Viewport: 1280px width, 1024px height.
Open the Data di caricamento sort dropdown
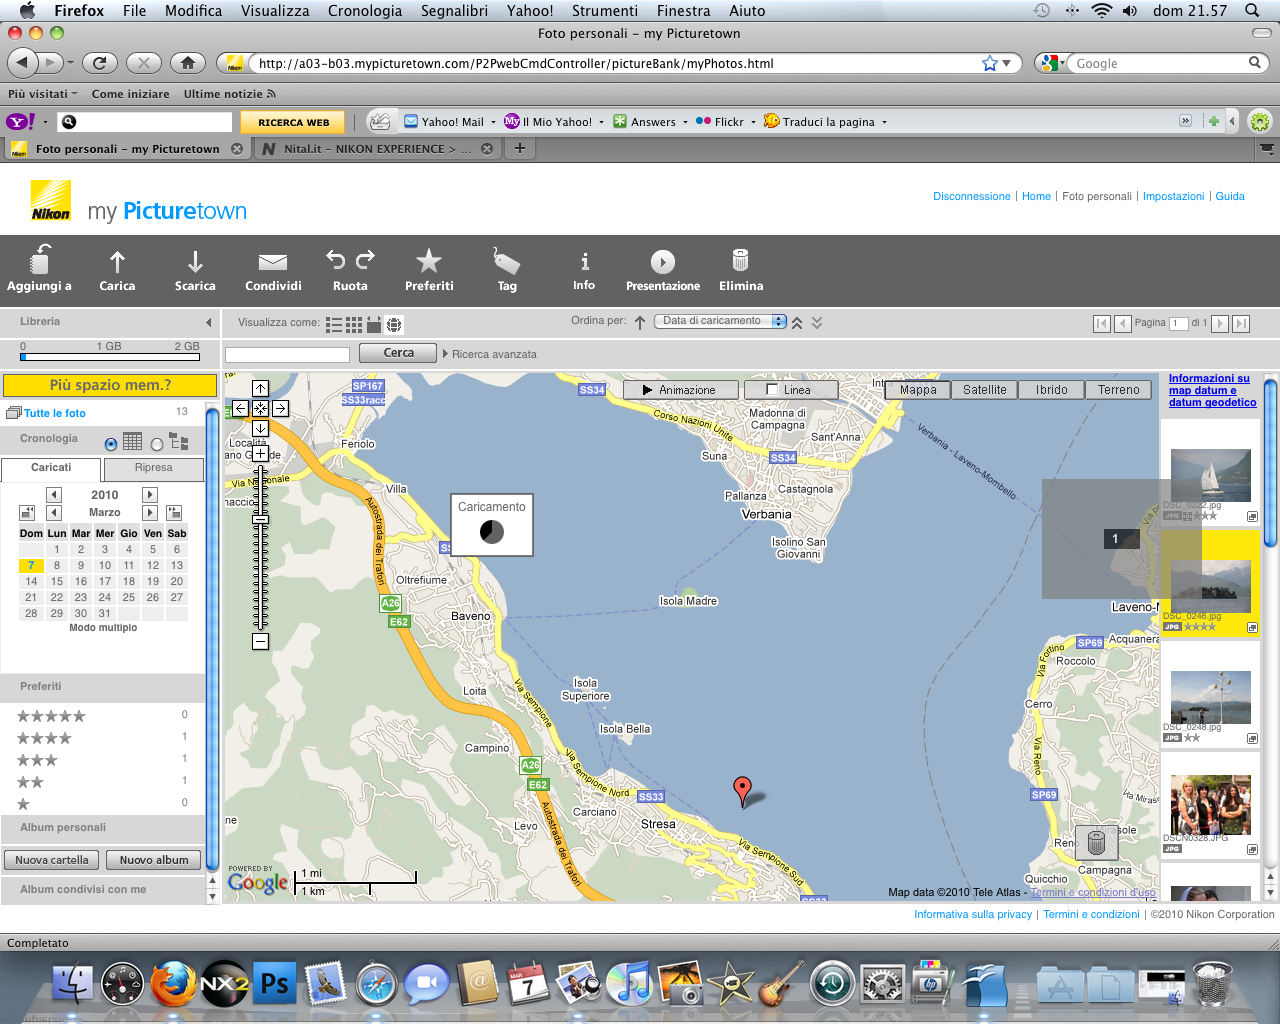(x=720, y=321)
